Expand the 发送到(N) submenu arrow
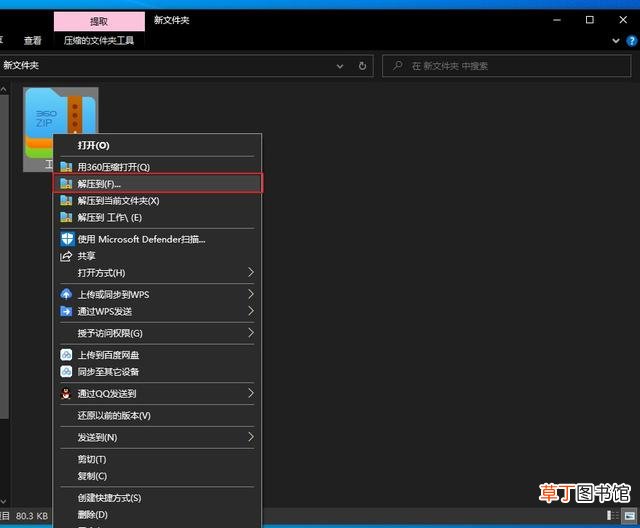This screenshot has height=528, width=640. (x=251, y=437)
